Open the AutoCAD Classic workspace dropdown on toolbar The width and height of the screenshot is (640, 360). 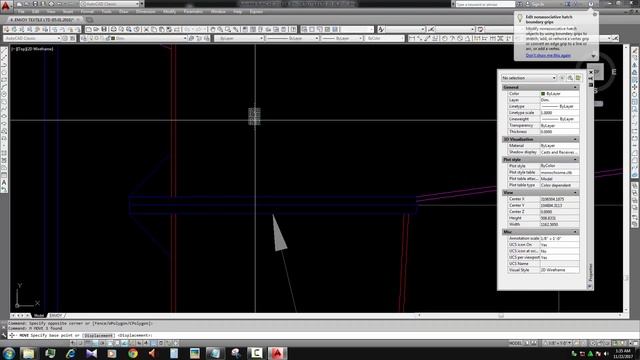click(32, 38)
